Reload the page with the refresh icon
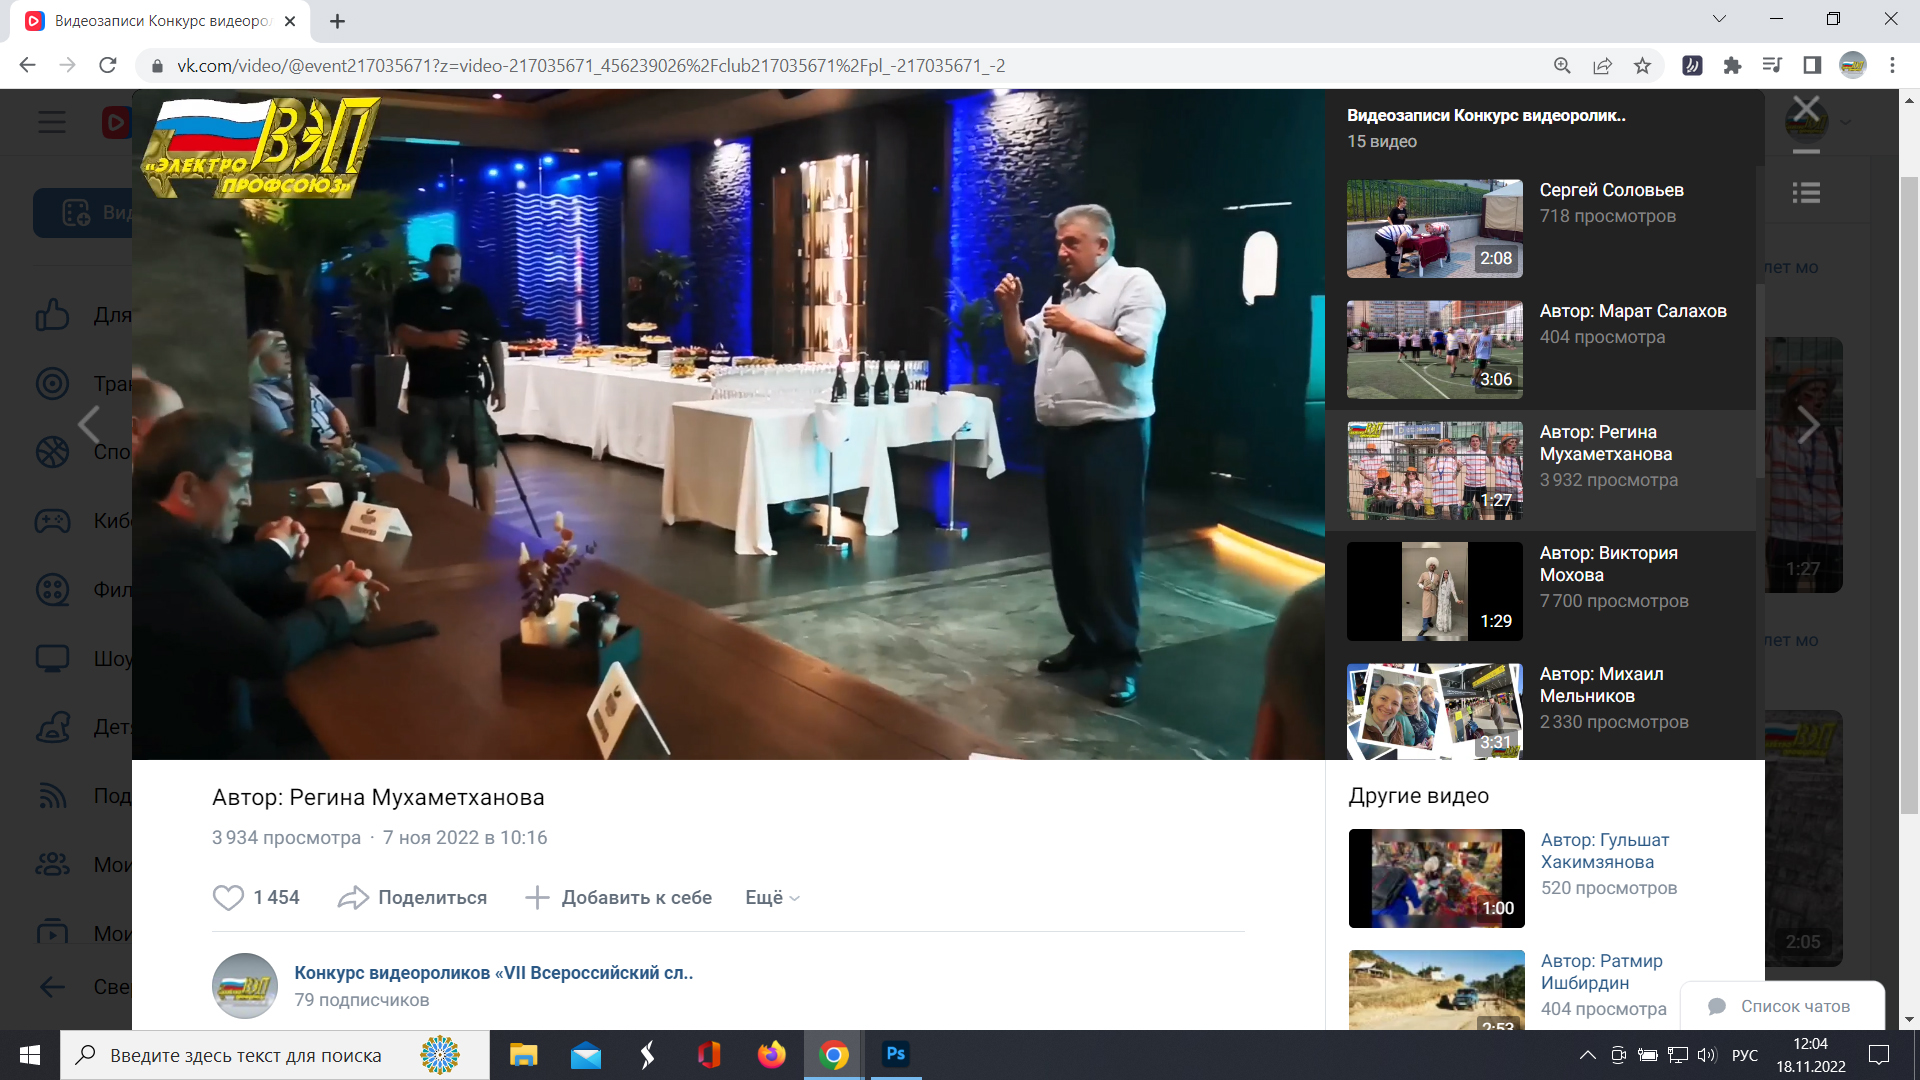Viewport: 1920px width, 1080px height. pos(108,65)
